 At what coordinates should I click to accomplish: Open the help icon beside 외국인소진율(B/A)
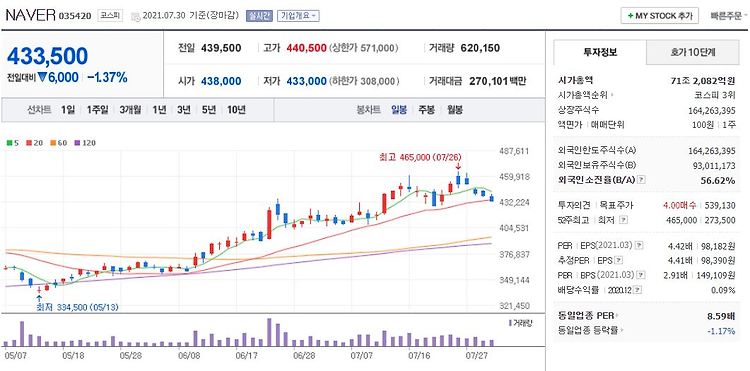click(641, 180)
